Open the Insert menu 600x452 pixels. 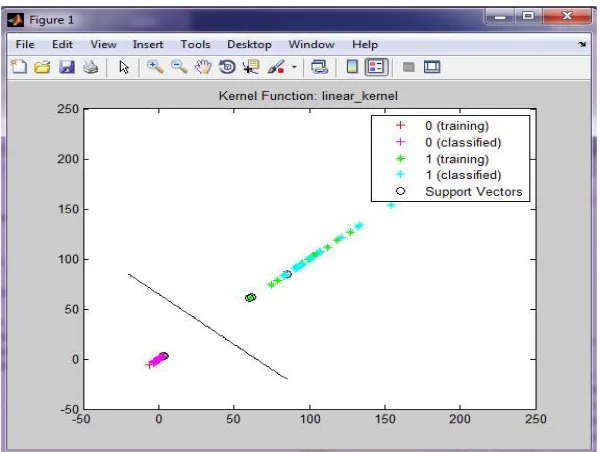pyautogui.click(x=148, y=44)
